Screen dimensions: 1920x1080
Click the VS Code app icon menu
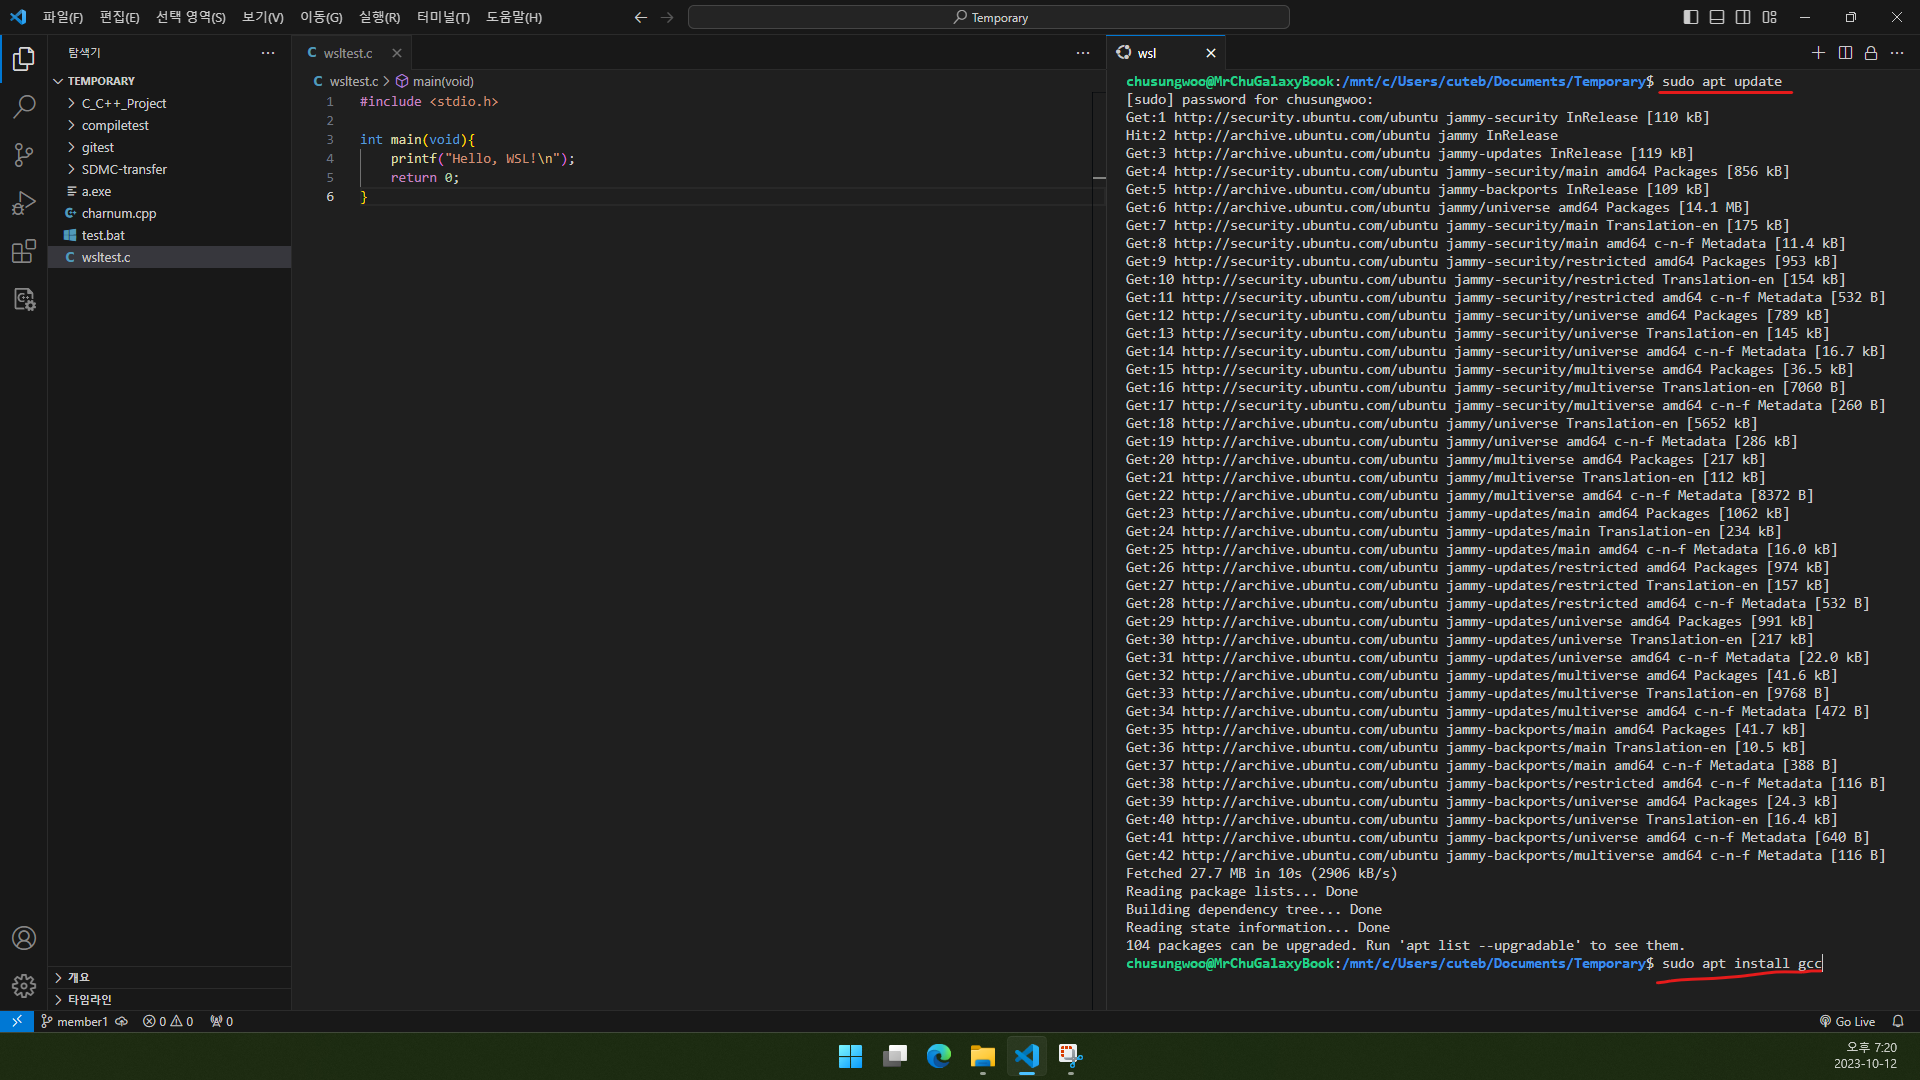[x=18, y=17]
